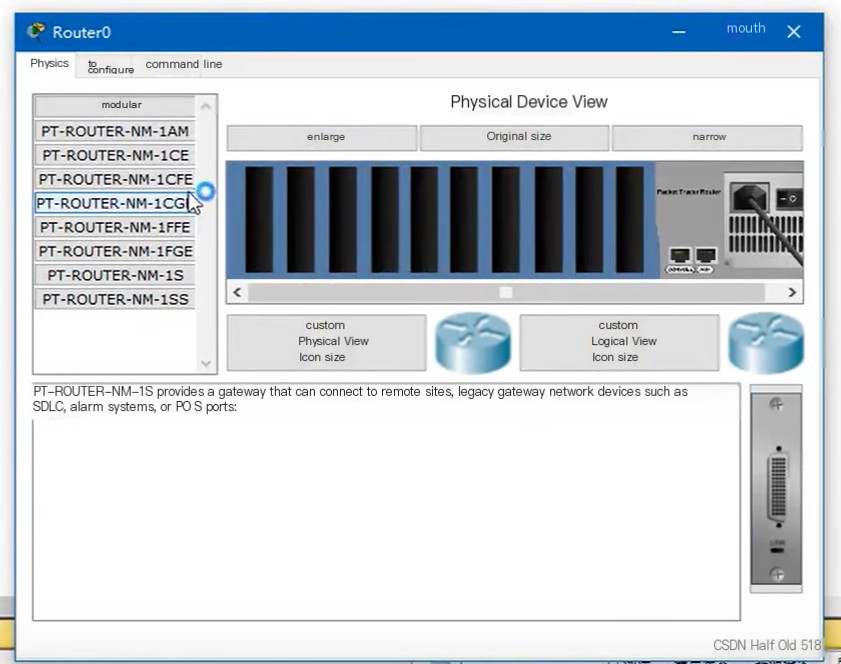Select the PT-ROUTER-NM-1FGE module

pyautogui.click(x=115, y=251)
